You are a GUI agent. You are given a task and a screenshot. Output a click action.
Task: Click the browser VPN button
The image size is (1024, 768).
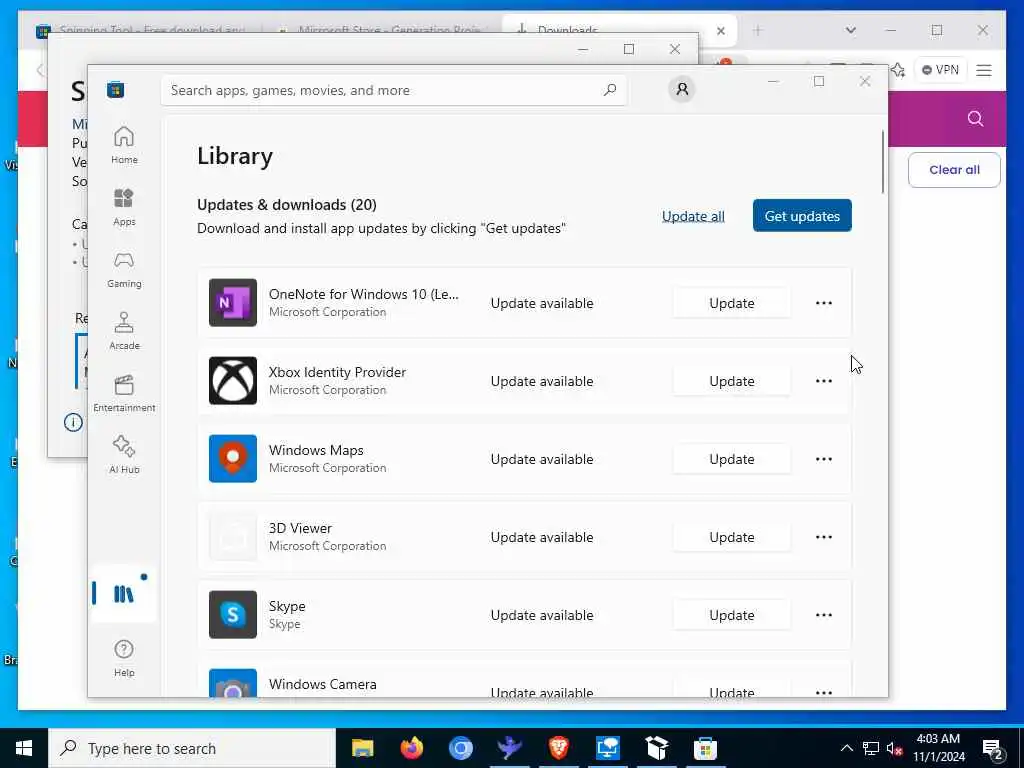click(x=940, y=70)
